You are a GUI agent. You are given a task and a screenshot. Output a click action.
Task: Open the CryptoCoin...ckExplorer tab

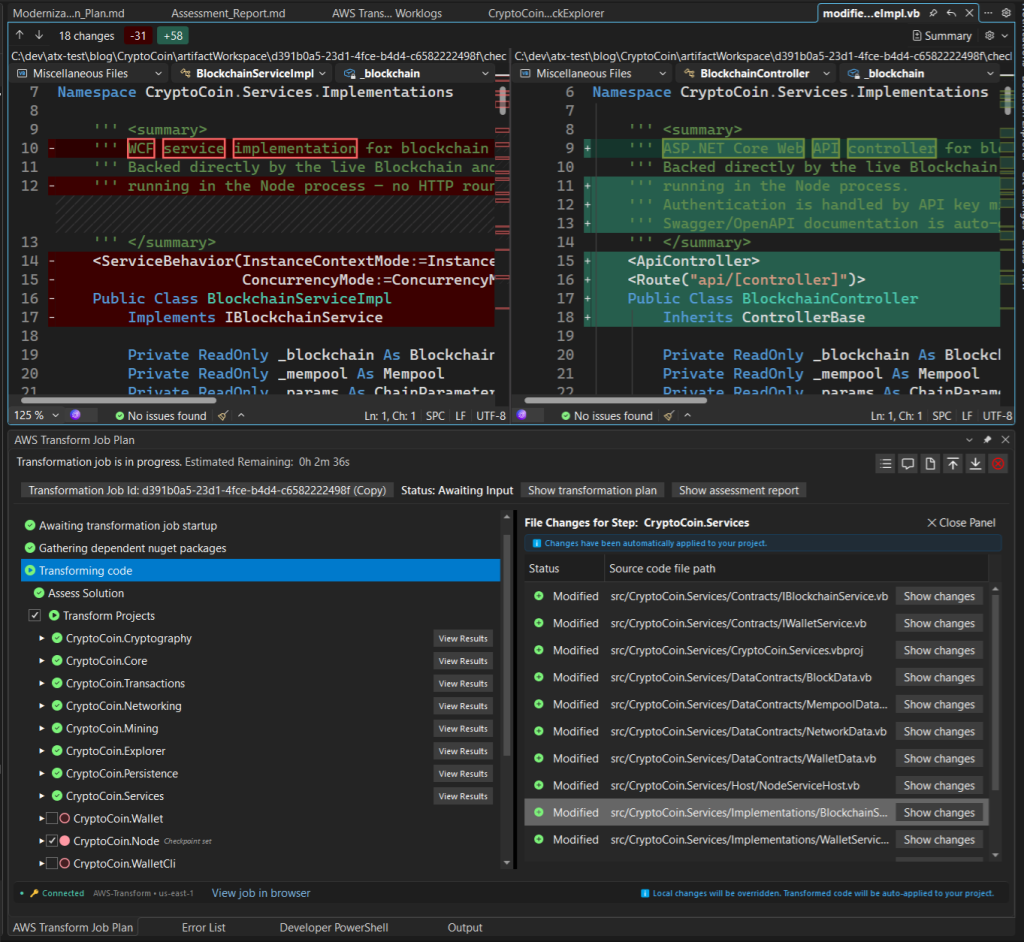(546, 13)
